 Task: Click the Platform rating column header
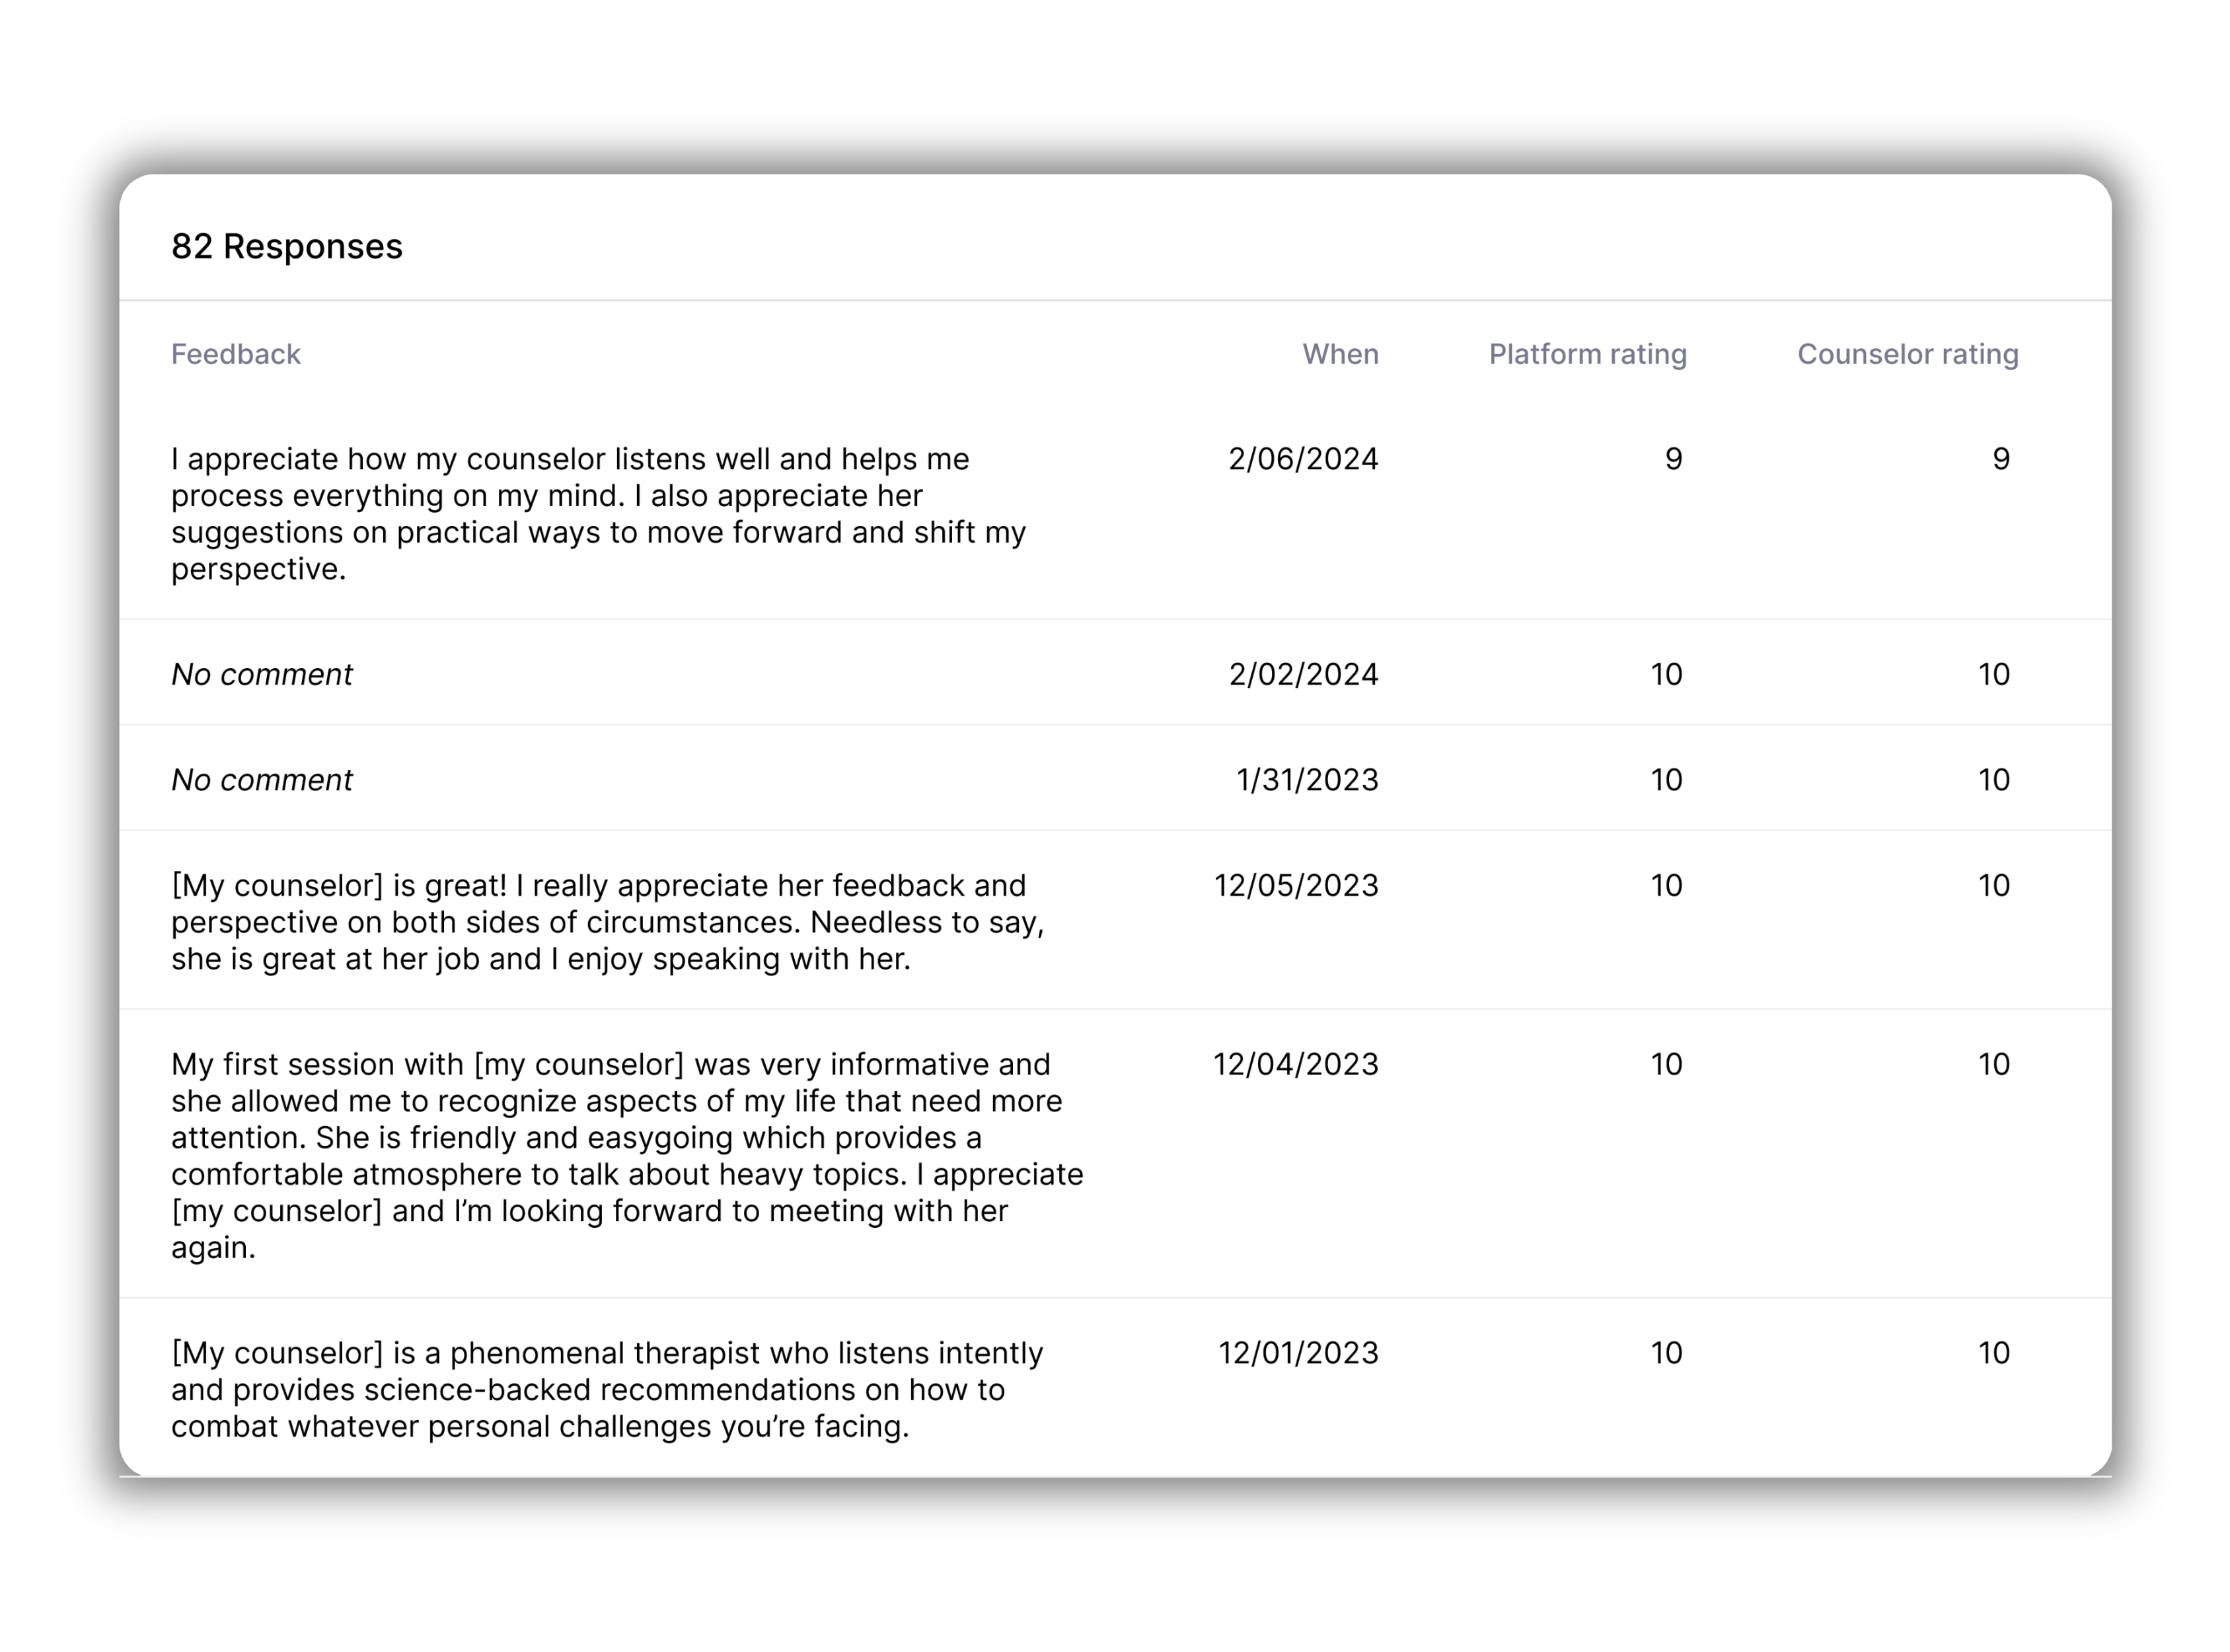click(x=1587, y=354)
